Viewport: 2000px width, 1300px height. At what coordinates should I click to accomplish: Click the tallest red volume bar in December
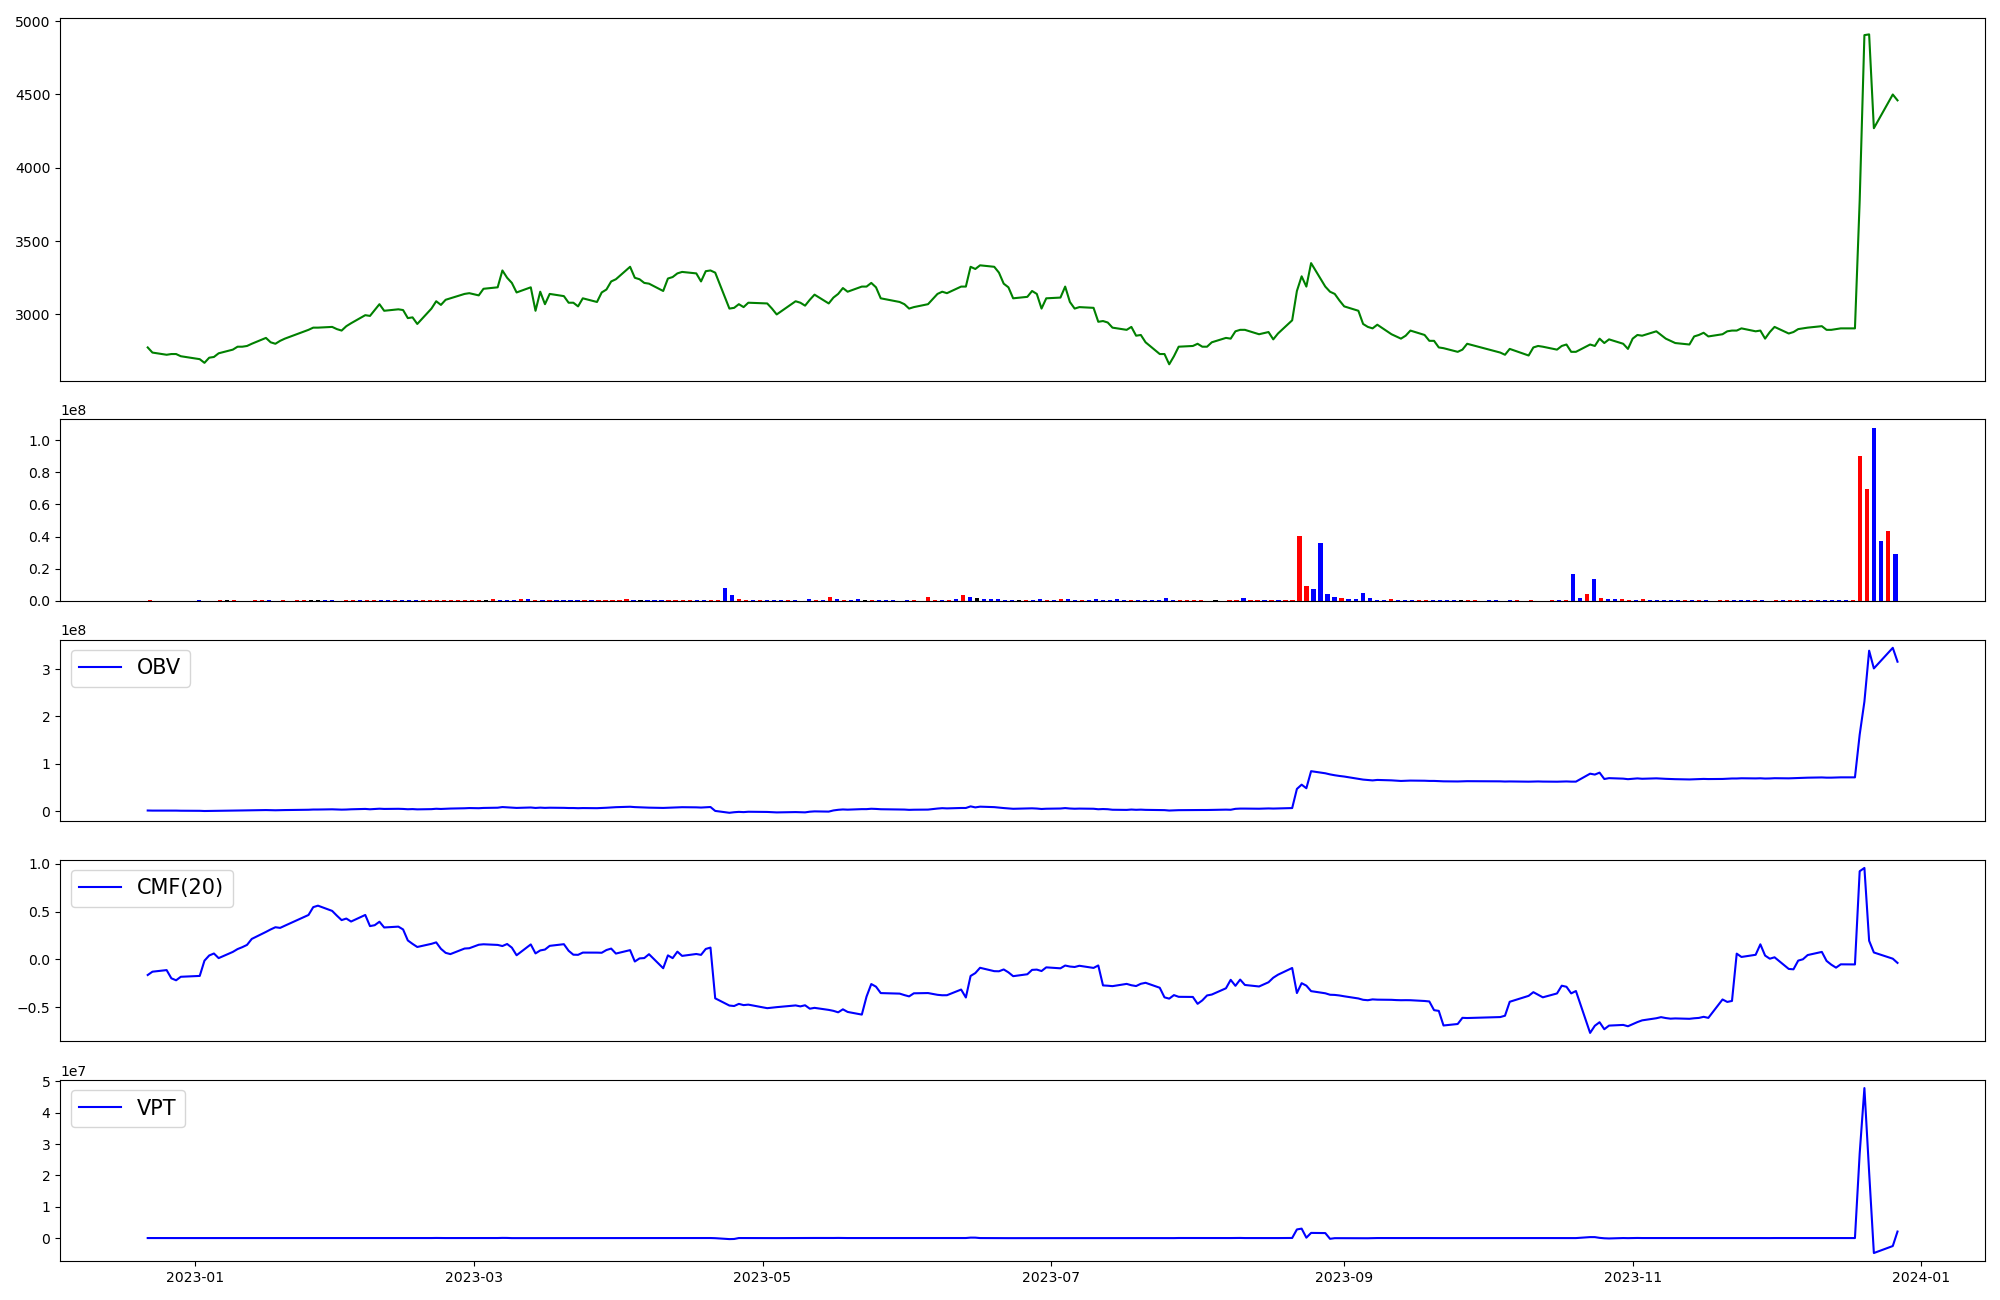click(x=1860, y=530)
